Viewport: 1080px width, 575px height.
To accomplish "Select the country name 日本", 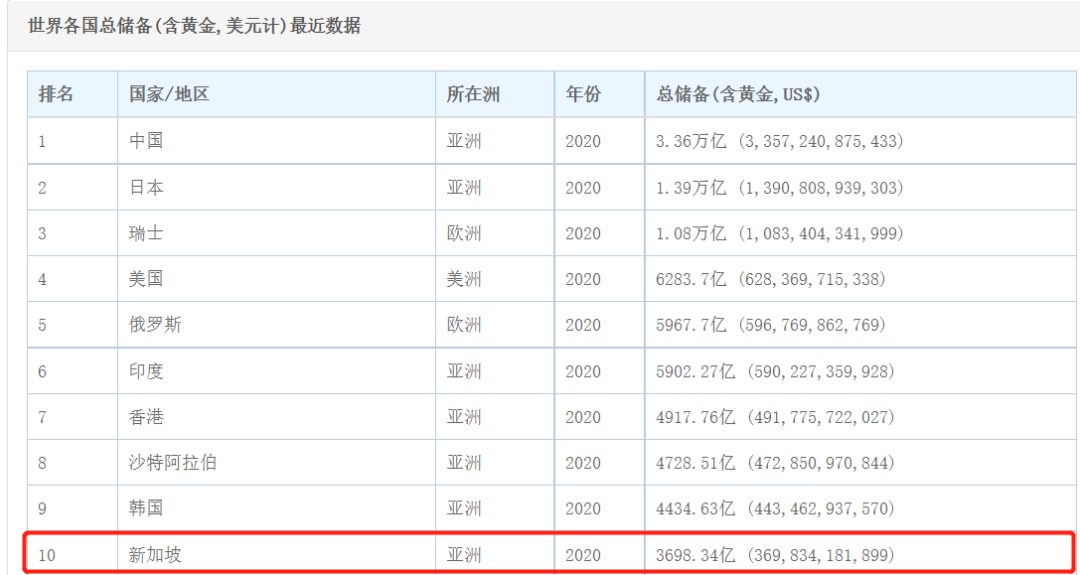I will pos(146,187).
